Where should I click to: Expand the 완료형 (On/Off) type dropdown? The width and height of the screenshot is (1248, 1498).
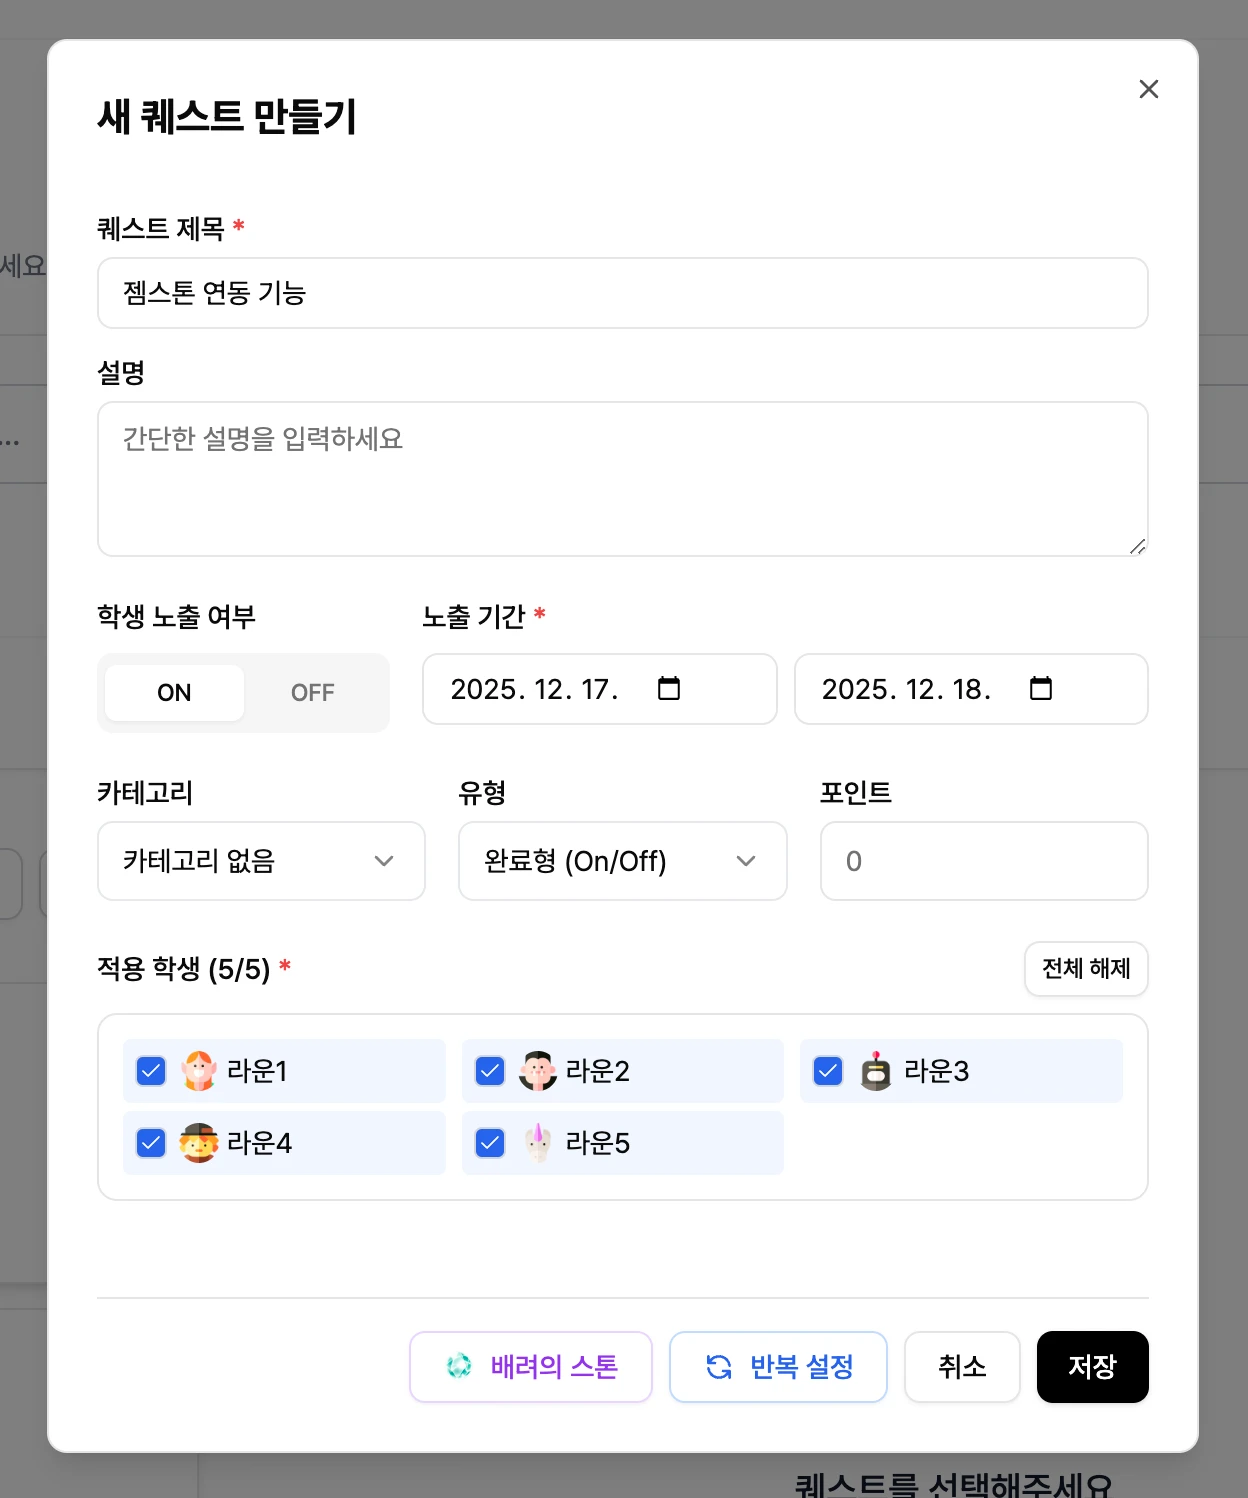click(x=622, y=861)
